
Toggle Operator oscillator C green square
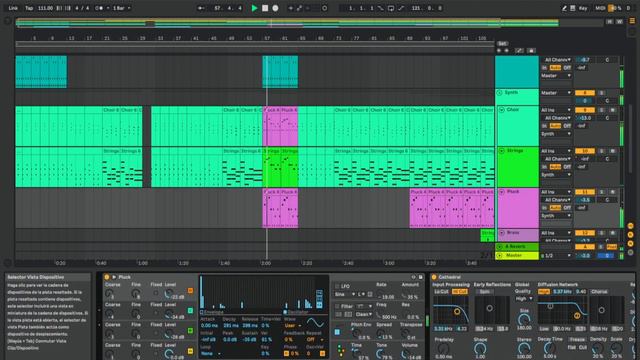pos(190,311)
